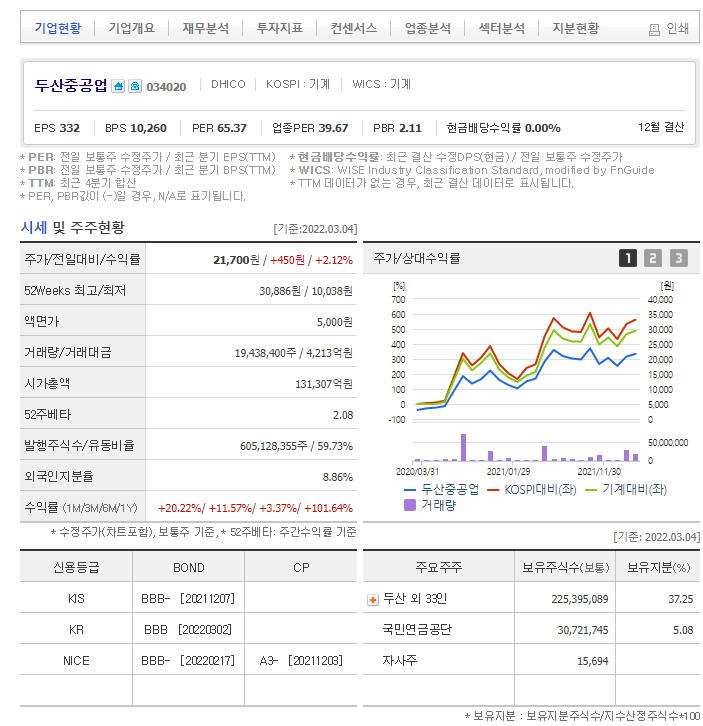
Task: Switch to chart view 2
Action: point(653,258)
